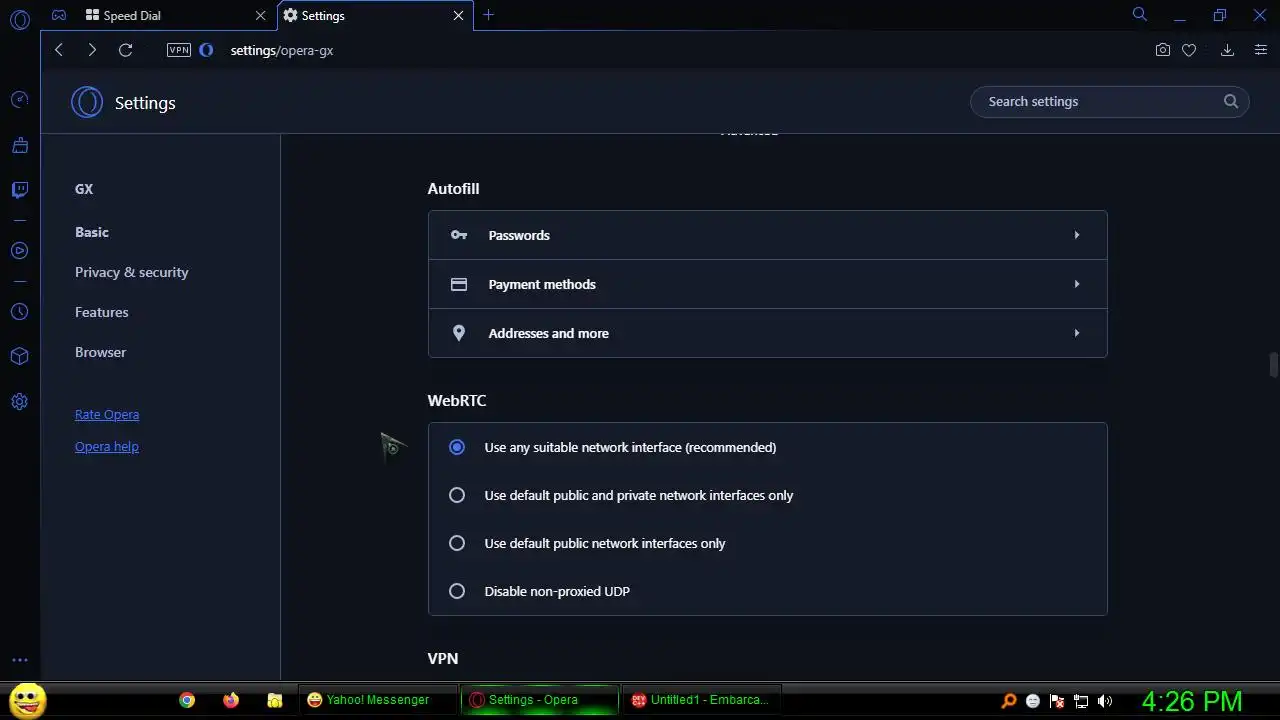Go to GX settings section
Image resolution: width=1280 pixels, height=720 pixels.
(x=84, y=189)
